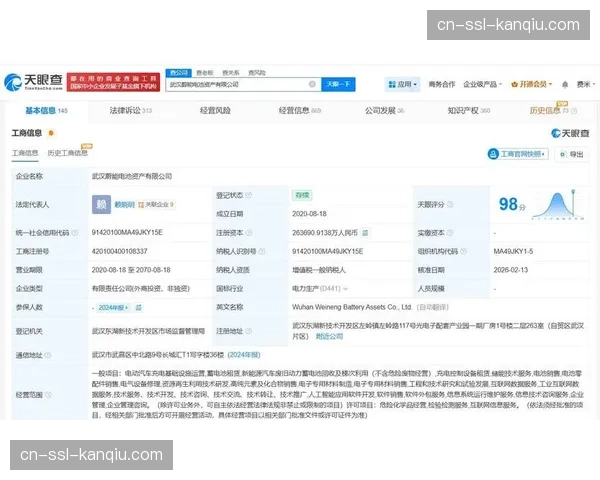This screenshot has width=600, height=480.
Task: Open the 开通会员 membership dropdown
Action: [x=532, y=84]
